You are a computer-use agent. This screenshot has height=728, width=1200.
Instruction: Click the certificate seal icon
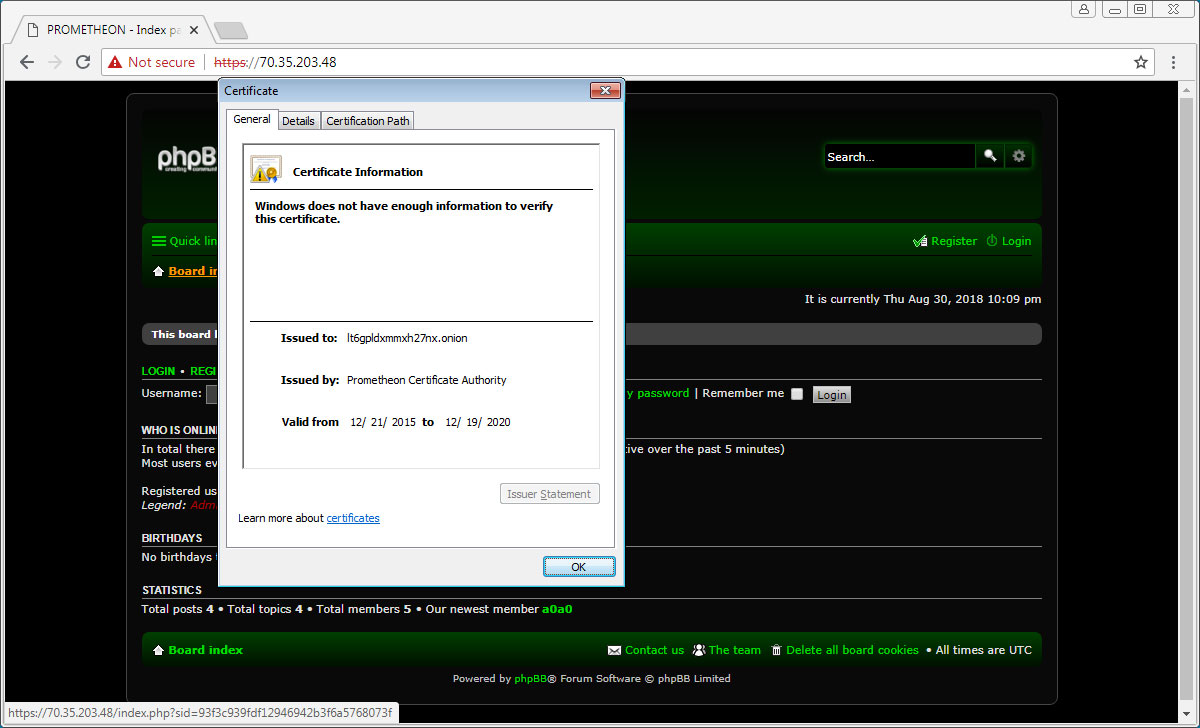coord(266,169)
